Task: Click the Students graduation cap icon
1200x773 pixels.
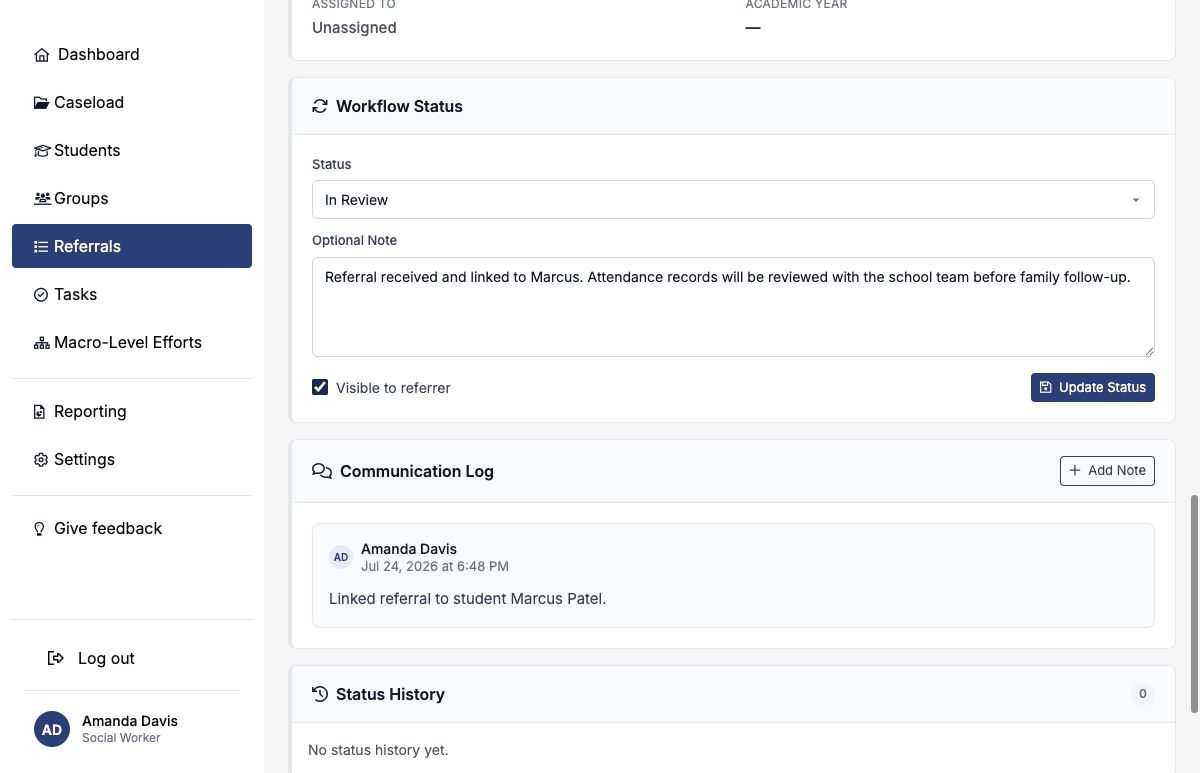Action: pyautogui.click(x=41, y=151)
